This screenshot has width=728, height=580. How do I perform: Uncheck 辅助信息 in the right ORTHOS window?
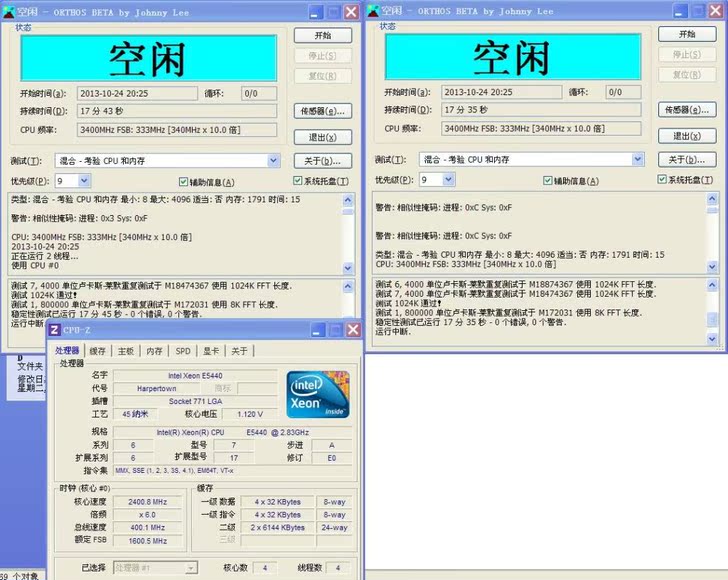coord(547,180)
